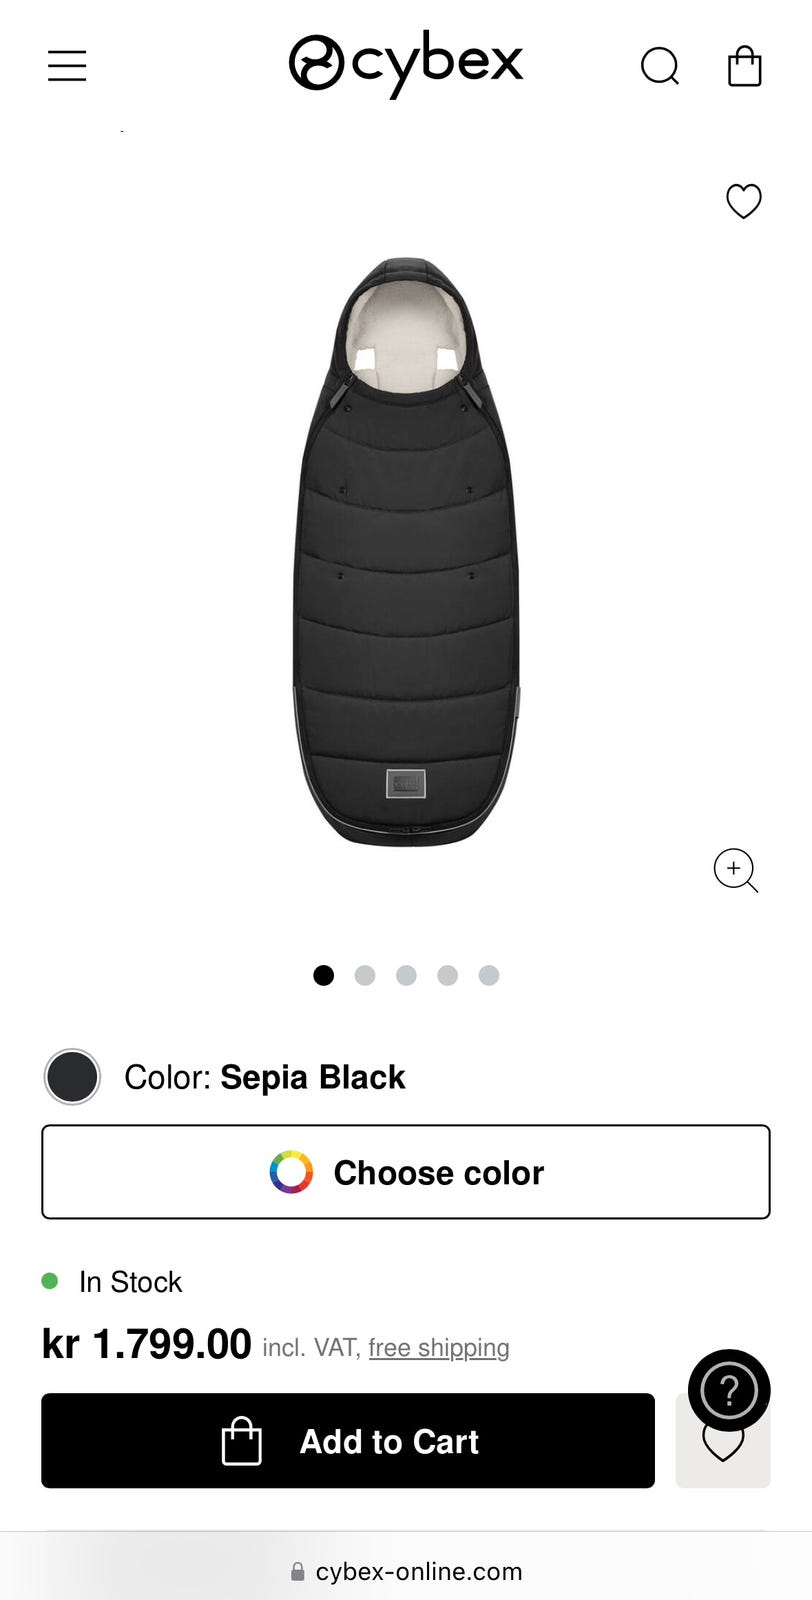Jump to the fifth carousel image dot
This screenshot has width=812, height=1600.
click(x=488, y=975)
